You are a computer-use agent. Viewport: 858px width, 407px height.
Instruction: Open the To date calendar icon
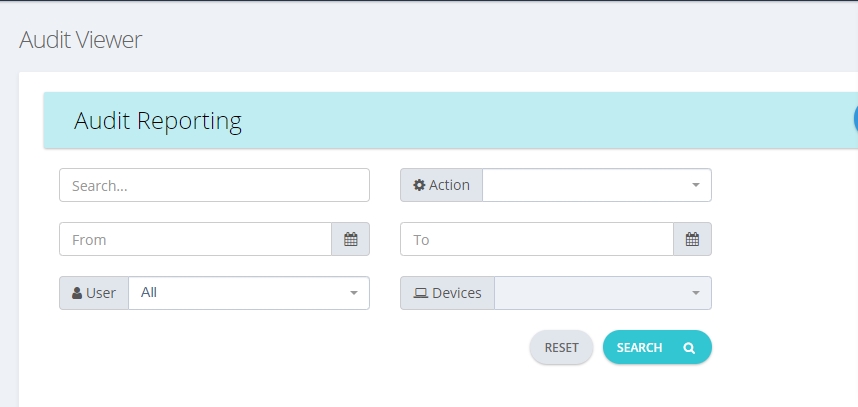click(692, 239)
